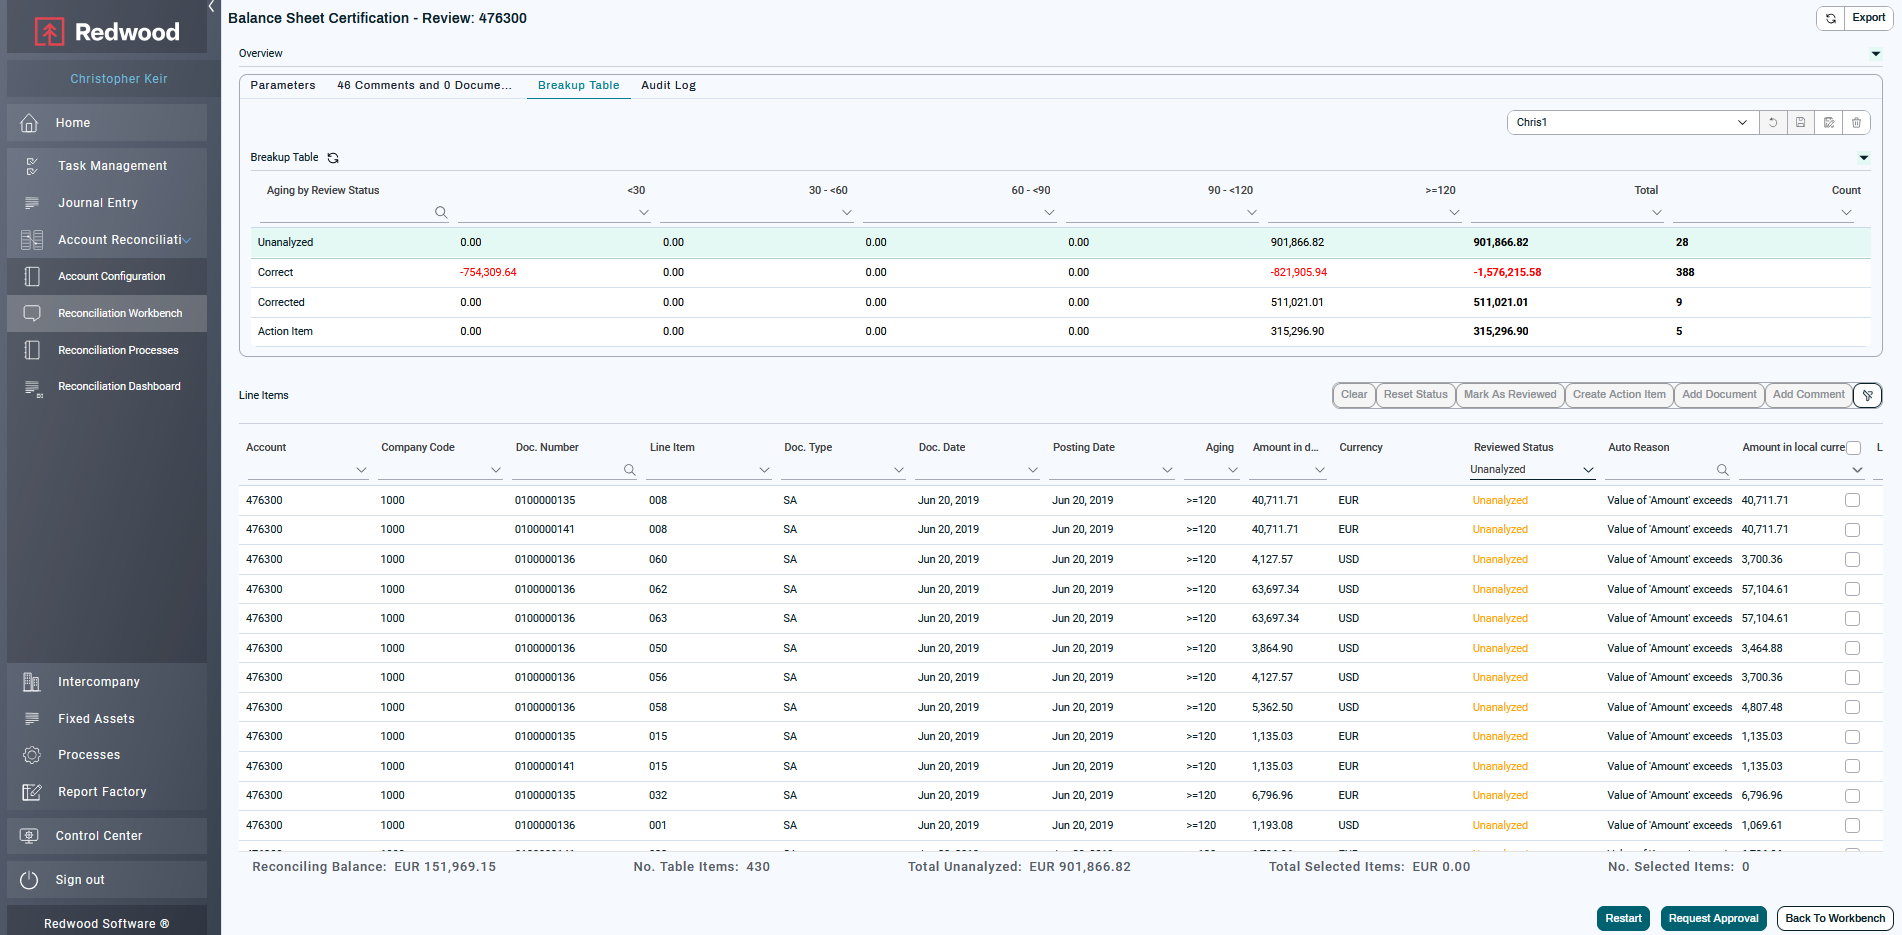The image size is (1902, 935).
Task: Click the delete trash icon beside Chris1
Action: (x=1856, y=123)
